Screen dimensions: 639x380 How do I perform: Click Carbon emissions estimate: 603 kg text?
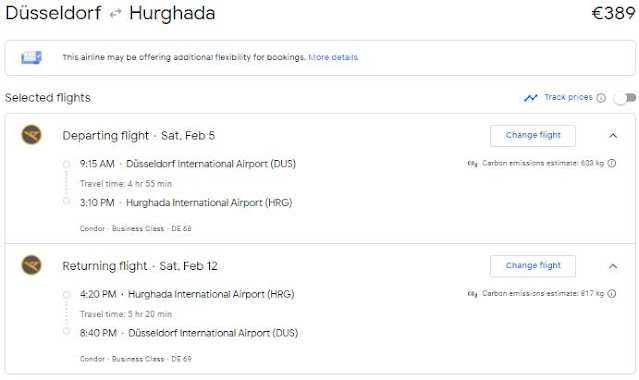pos(543,163)
